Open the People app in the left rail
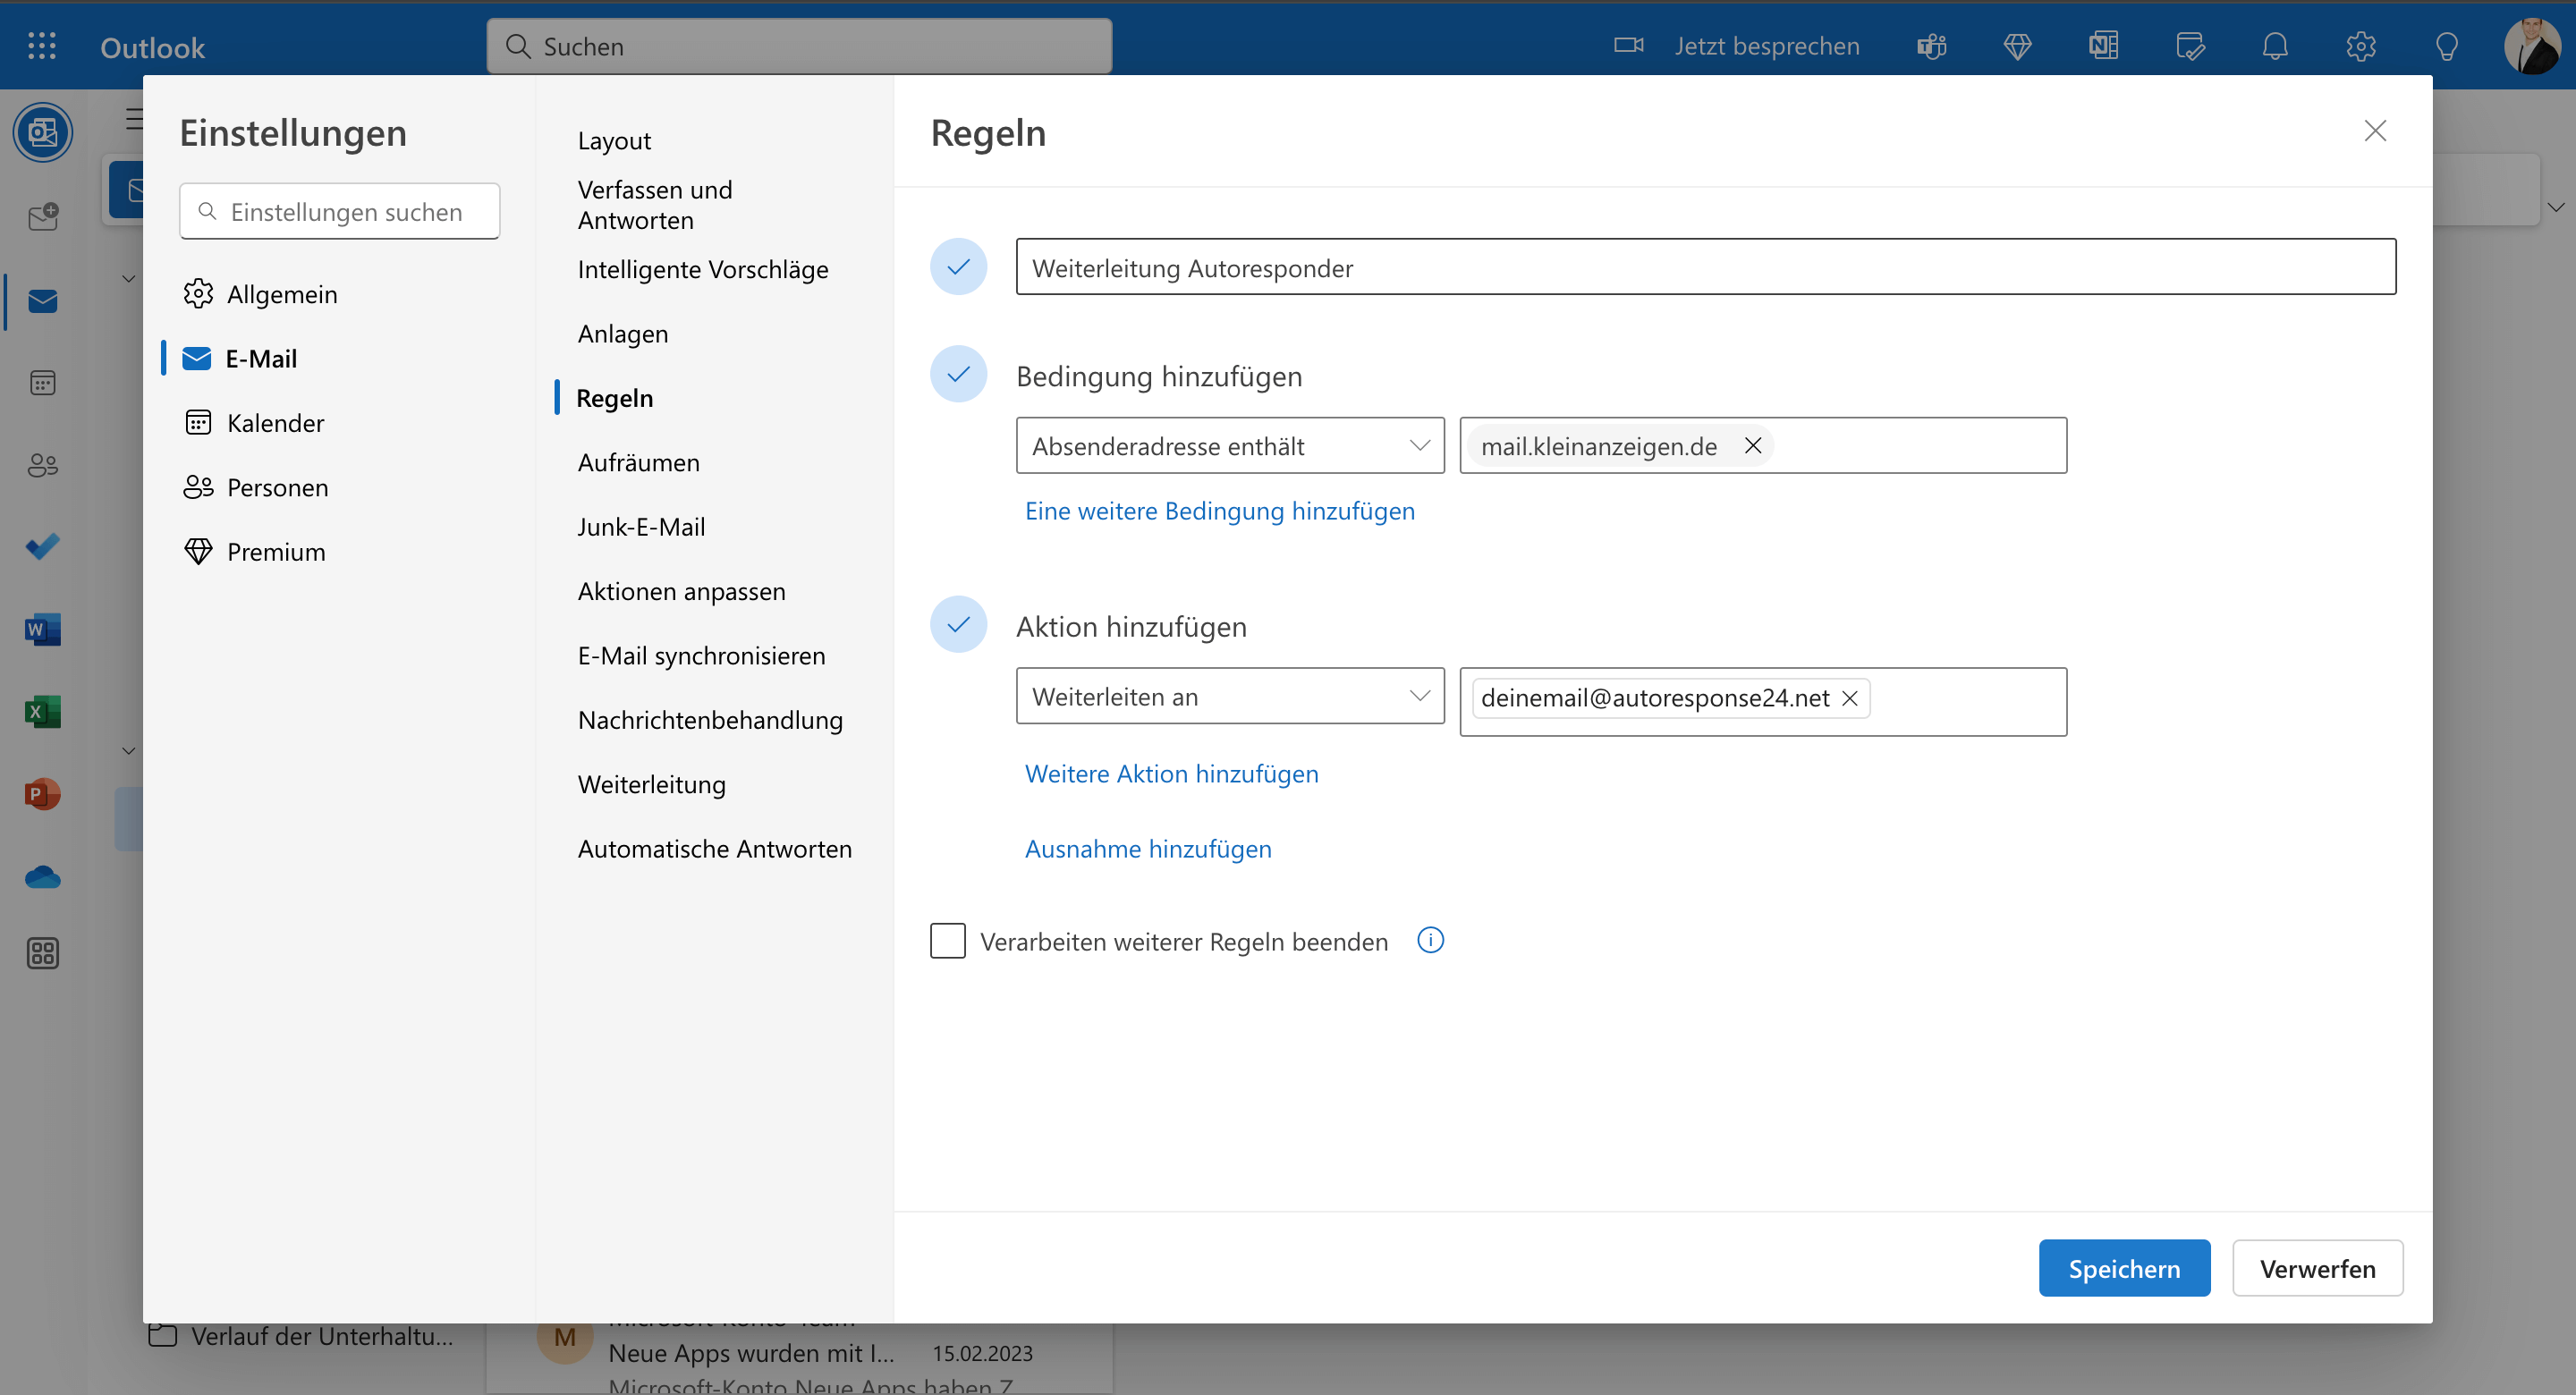This screenshot has height=1395, width=2576. click(x=42, y=465)
